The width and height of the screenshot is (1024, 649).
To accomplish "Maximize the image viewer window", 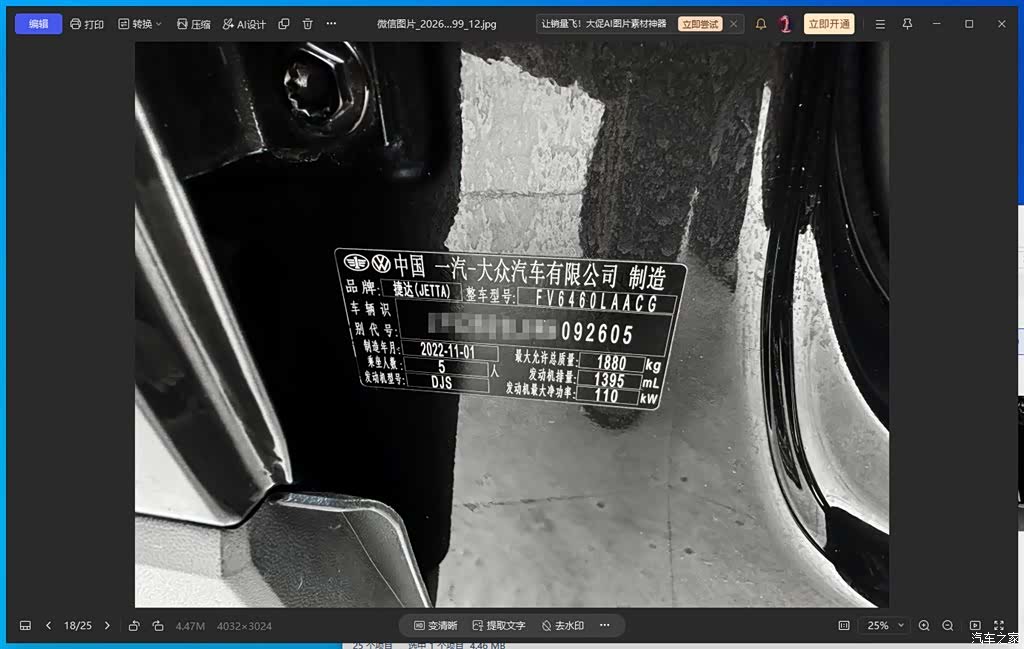I will click(969, 24).
